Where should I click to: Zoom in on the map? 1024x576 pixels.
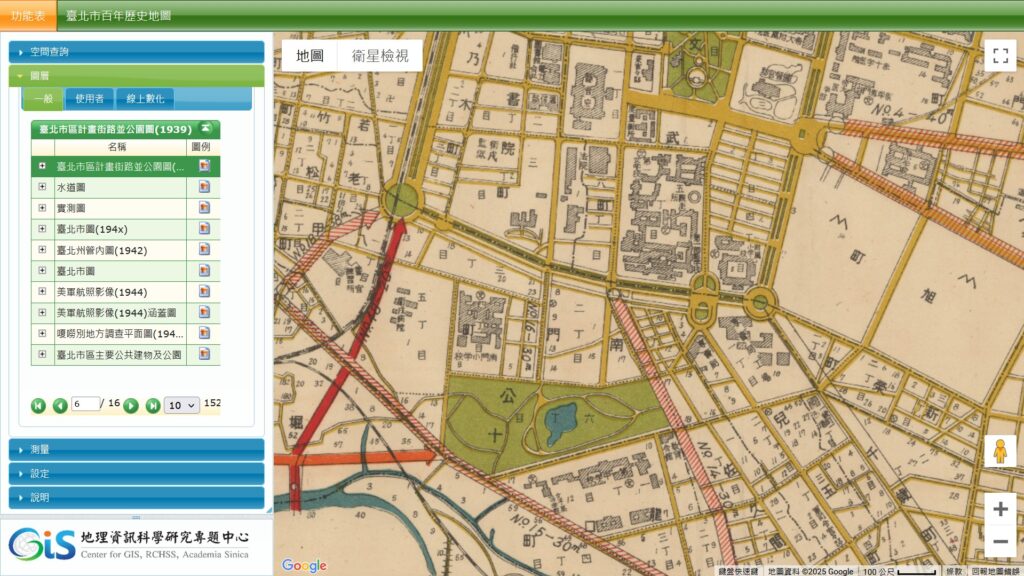[x=1000, y=509]
